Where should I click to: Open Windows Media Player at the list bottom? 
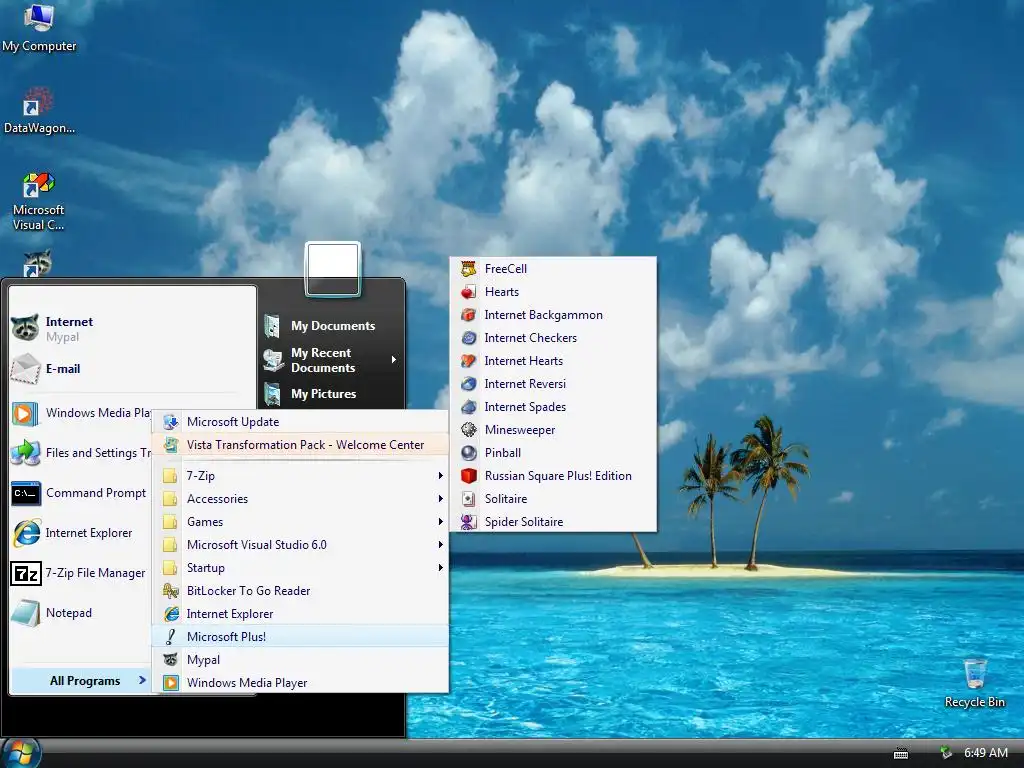(300, 682)
